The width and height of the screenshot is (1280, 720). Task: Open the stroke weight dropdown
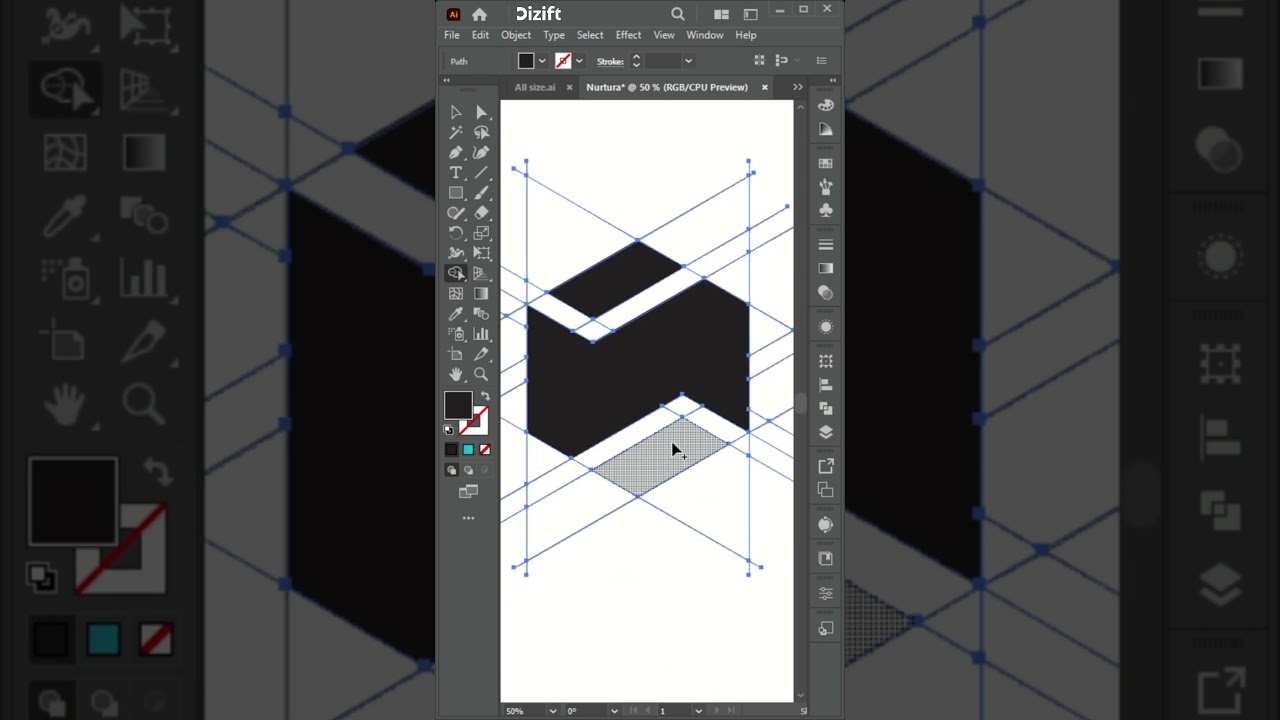688,61
